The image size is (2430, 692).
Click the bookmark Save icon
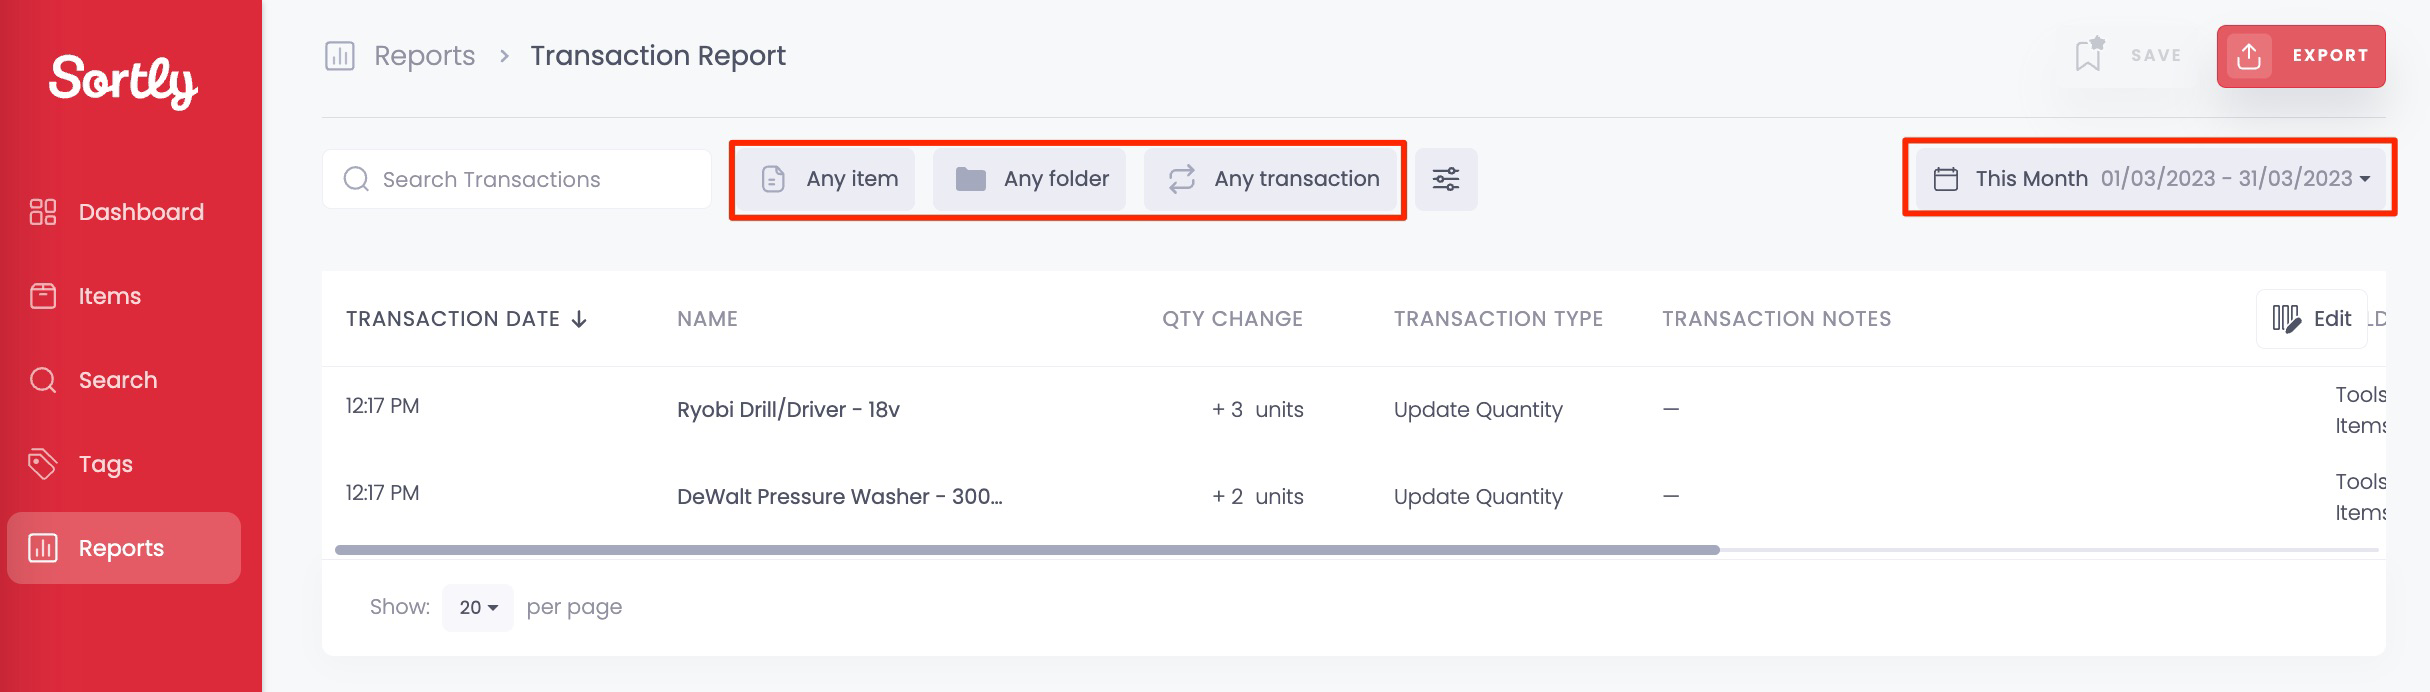[2089, 55]
